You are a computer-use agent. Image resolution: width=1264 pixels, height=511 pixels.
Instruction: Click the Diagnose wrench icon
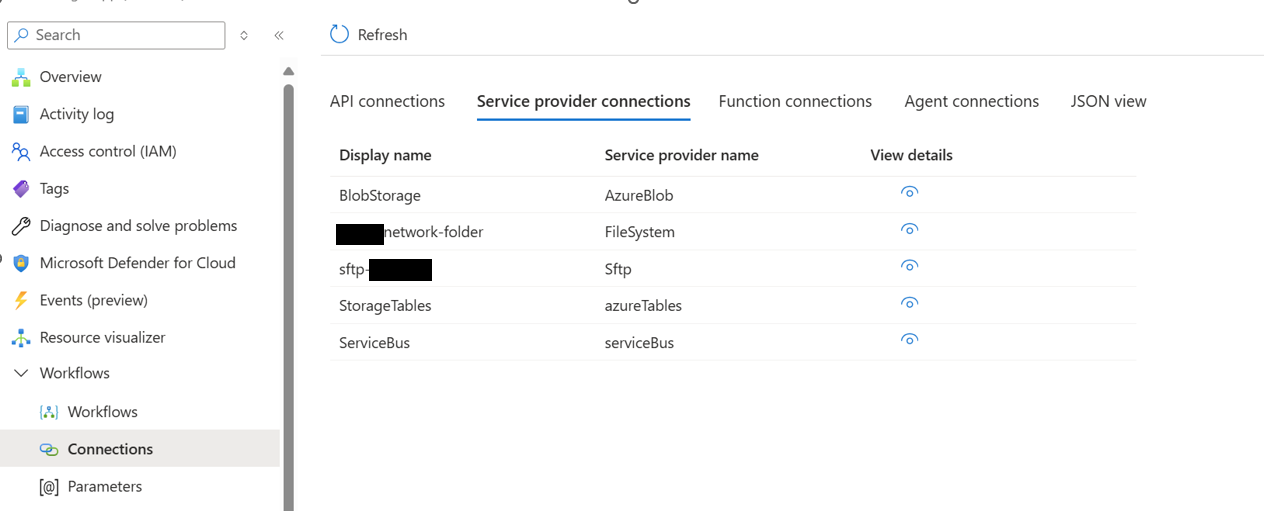[x=21, y=226]
